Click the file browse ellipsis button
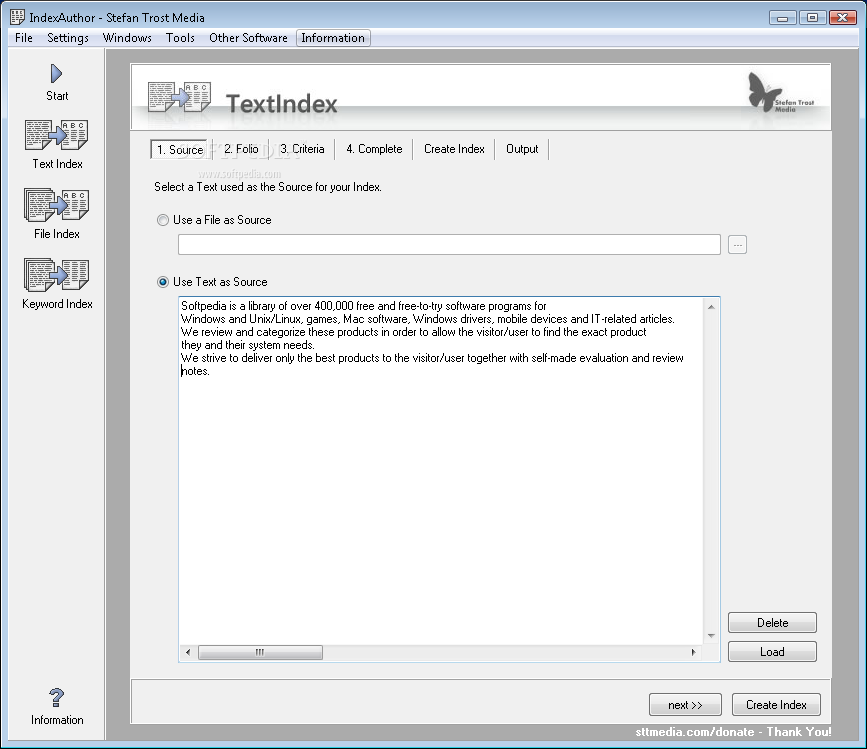The image size is (867, 749). tap(737, 244)
